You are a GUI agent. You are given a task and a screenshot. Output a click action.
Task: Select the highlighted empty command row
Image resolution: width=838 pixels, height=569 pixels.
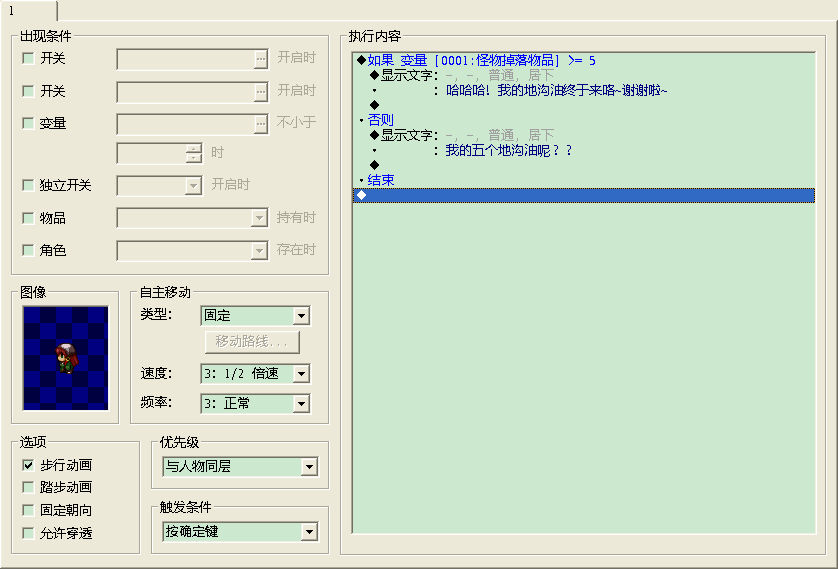click(x=584, y=195)
